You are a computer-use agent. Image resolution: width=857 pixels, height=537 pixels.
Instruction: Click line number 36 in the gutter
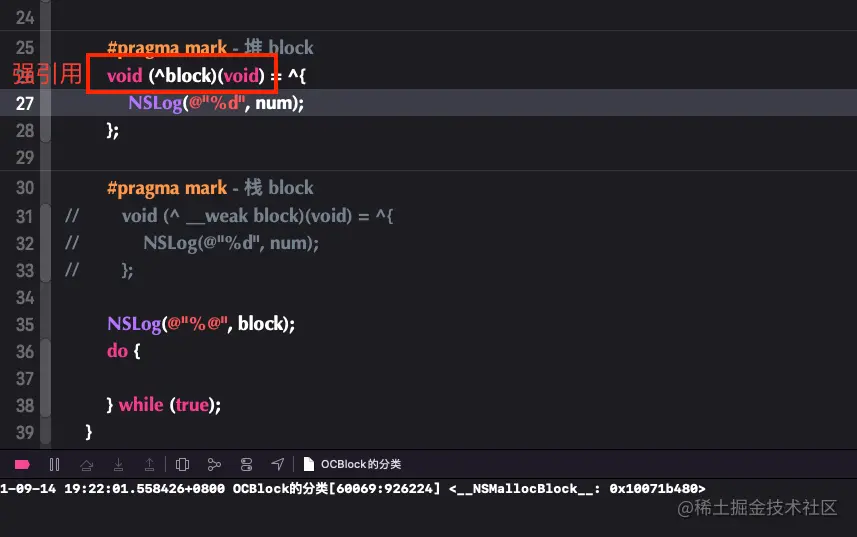[25, 351]
